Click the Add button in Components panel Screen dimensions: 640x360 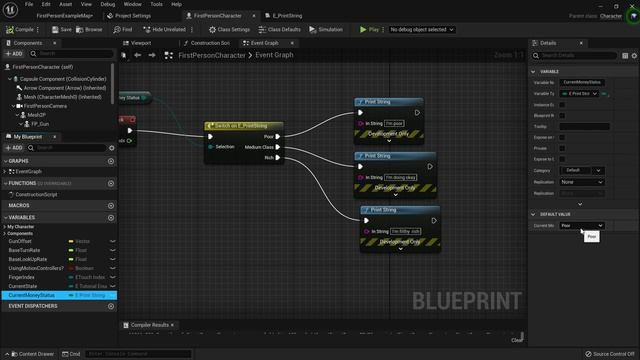tap(14, 53)
